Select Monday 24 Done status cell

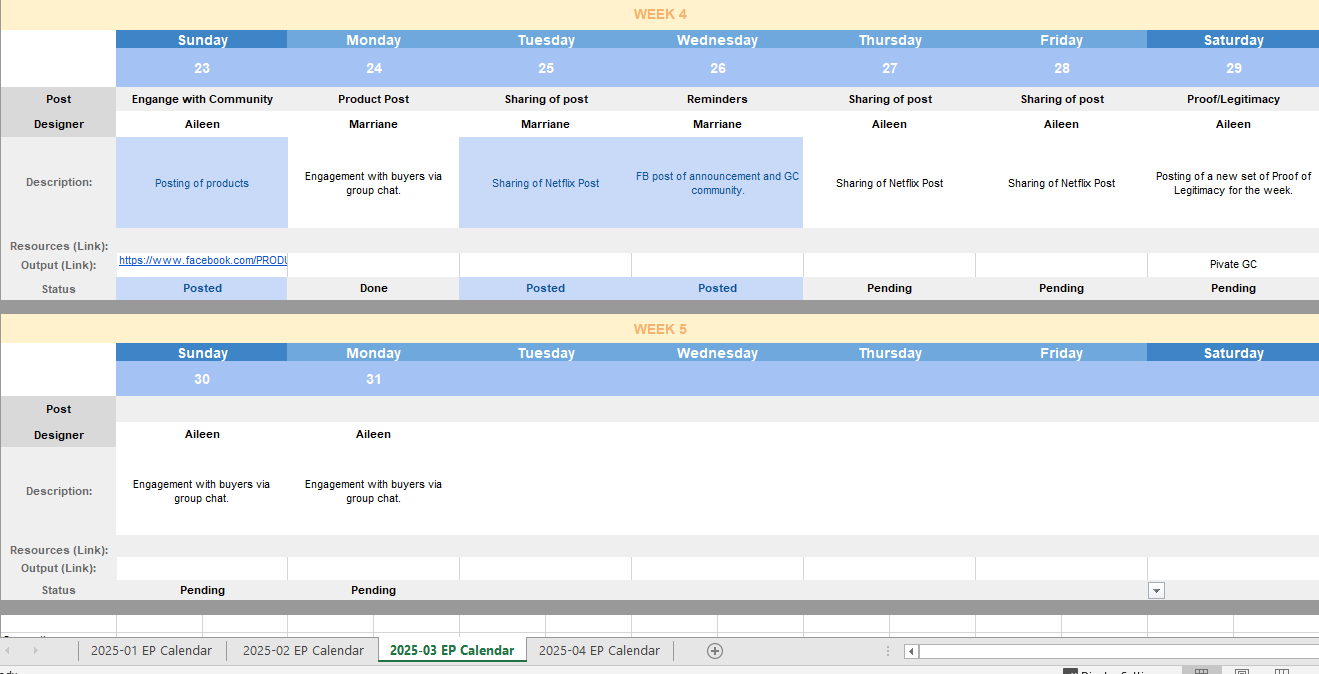click(x=373, y=289)
